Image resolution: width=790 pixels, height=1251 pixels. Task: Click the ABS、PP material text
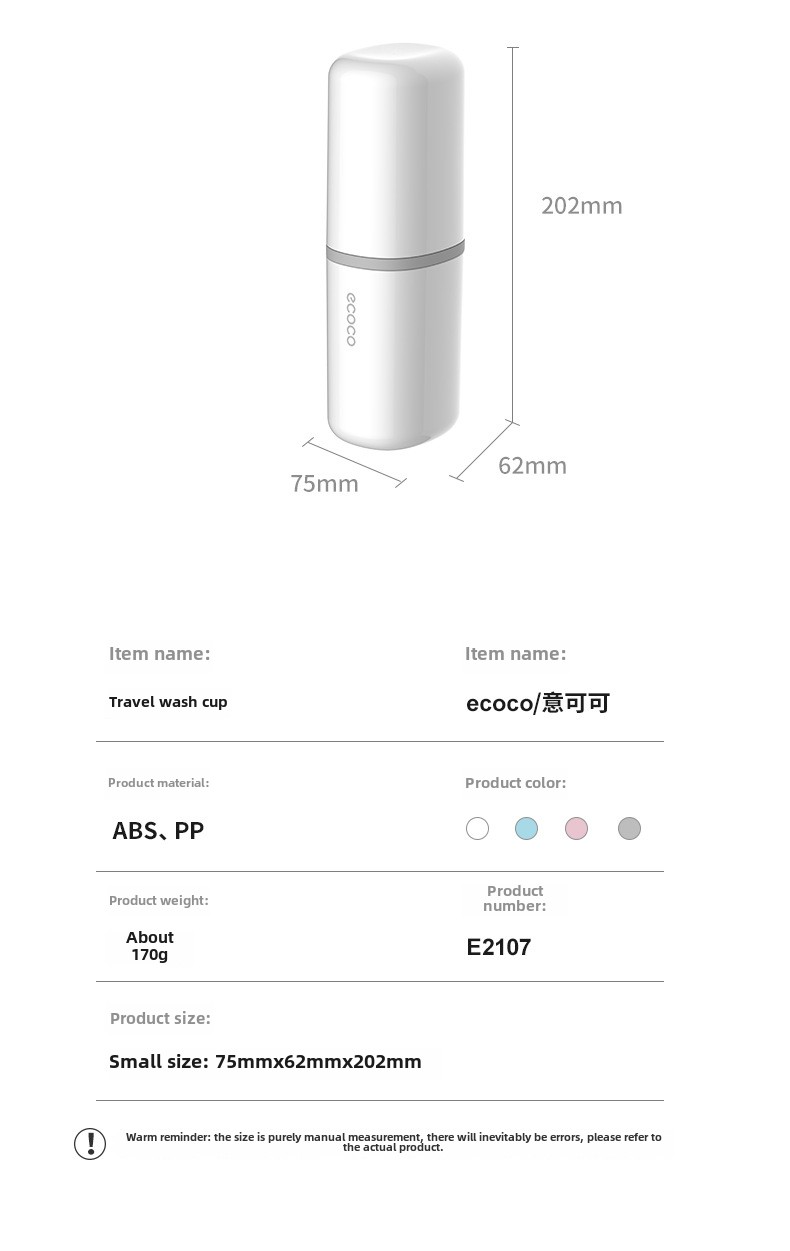click(158, 831)
